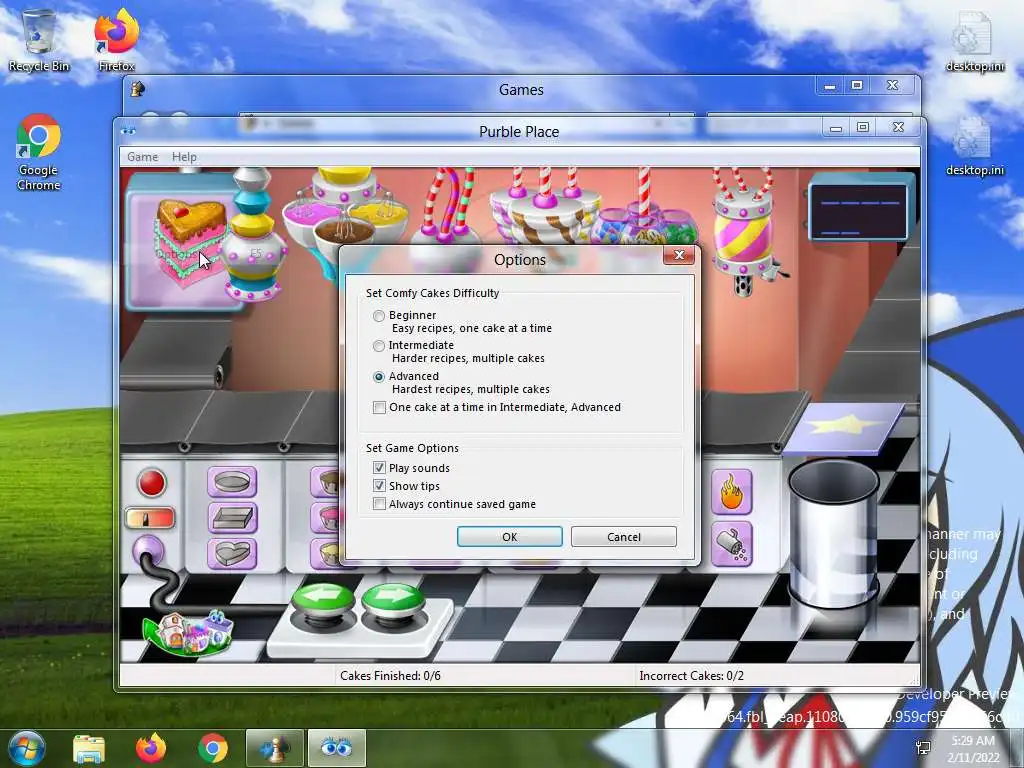This screenshot has height=768, width=1024.
Task: Click the green right arrow conveyor button
Action: (x=392, y=600)
